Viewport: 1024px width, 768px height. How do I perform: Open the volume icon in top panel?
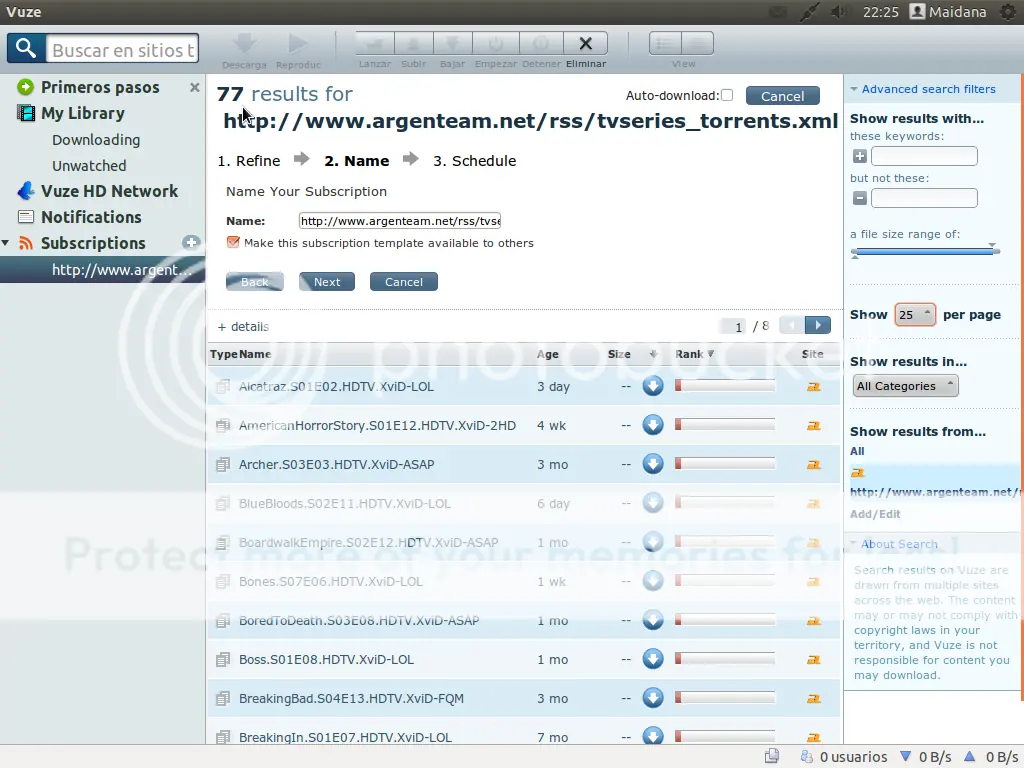coord(839,12)
